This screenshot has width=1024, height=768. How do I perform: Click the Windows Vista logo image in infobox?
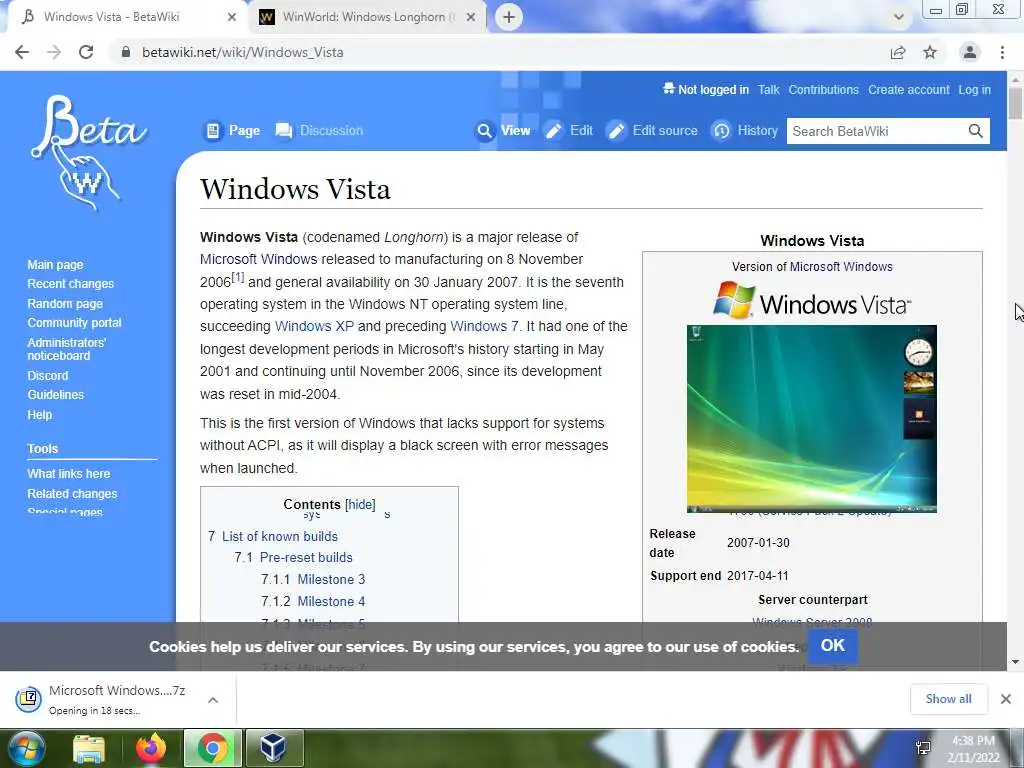pyautogui.click(x=812, y=301)
